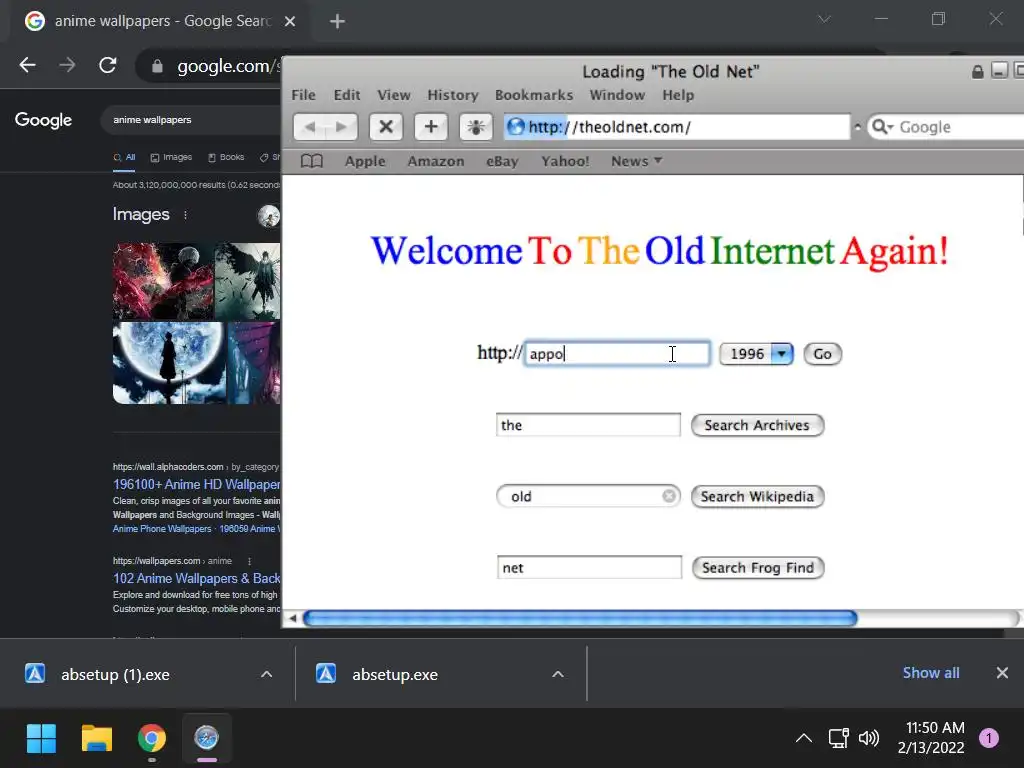The height and width of the screenshot is (768, 1024).
Task: Open a new Chrome tab with plus button
Action: [337, 22]
